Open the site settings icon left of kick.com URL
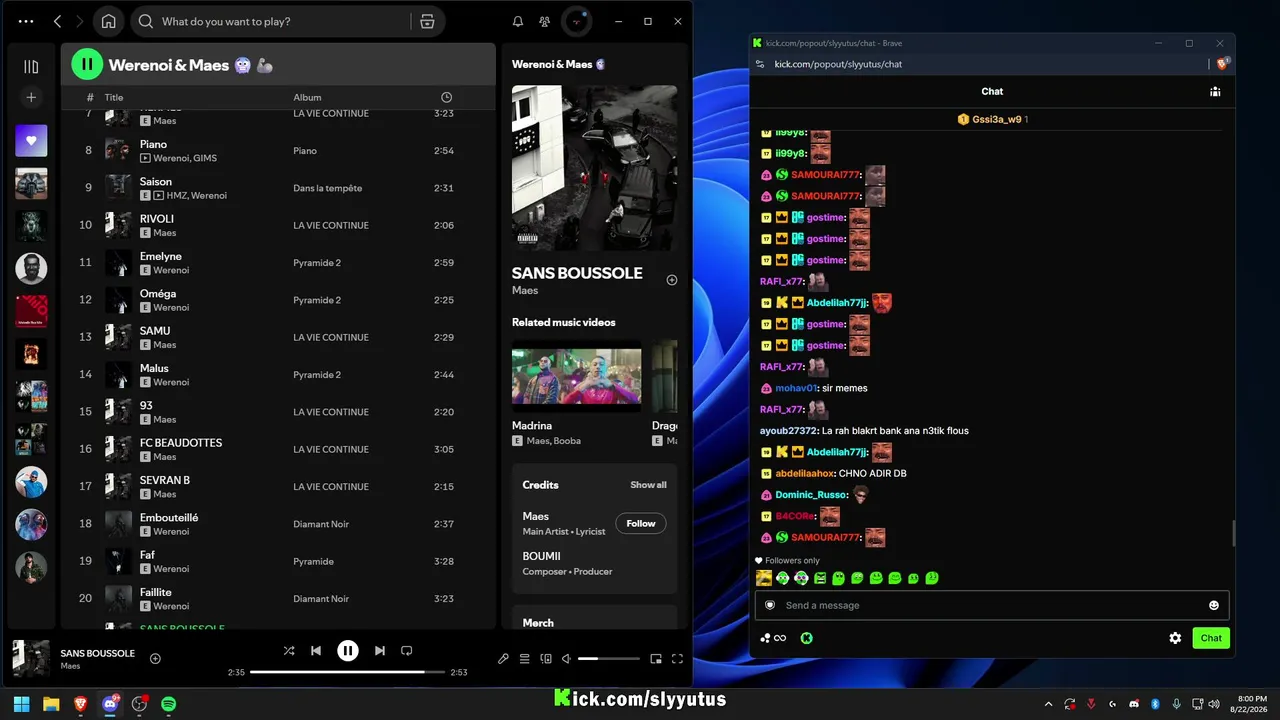This screenshot has height=720, width=1280. (x=760, y=64)
